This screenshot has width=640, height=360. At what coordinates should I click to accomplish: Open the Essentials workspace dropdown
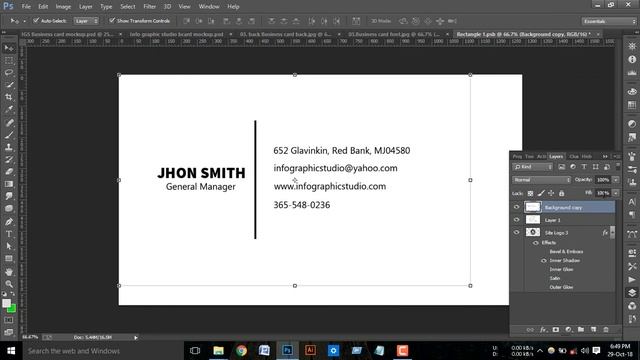609,21
